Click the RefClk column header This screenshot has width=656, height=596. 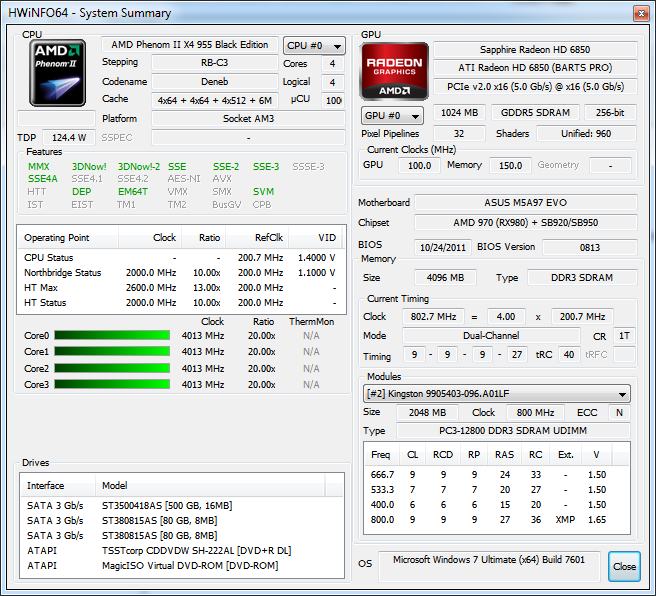257,238
